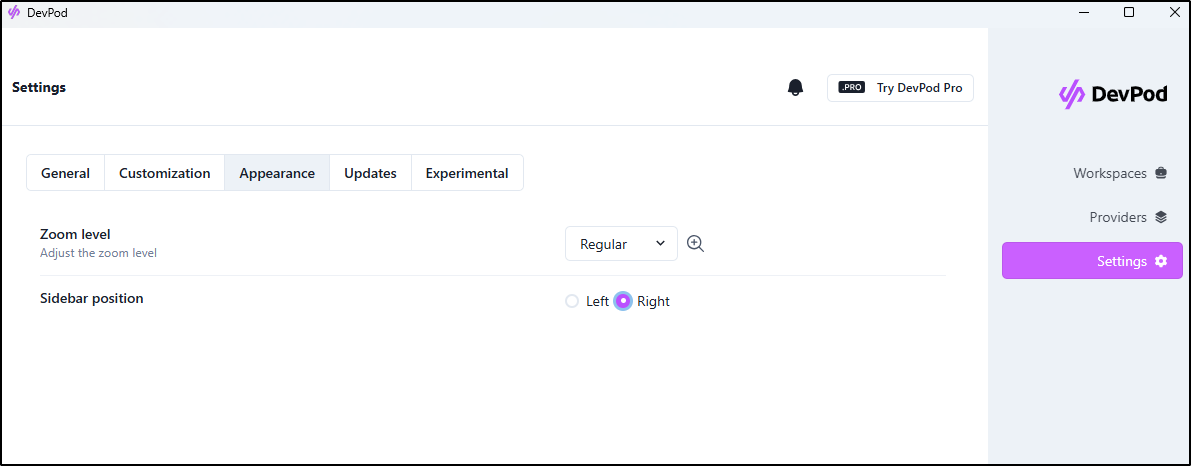Open the Customization tab
Image resolution: width=1191 pixels, height=466 pixels.
(164, 173)
